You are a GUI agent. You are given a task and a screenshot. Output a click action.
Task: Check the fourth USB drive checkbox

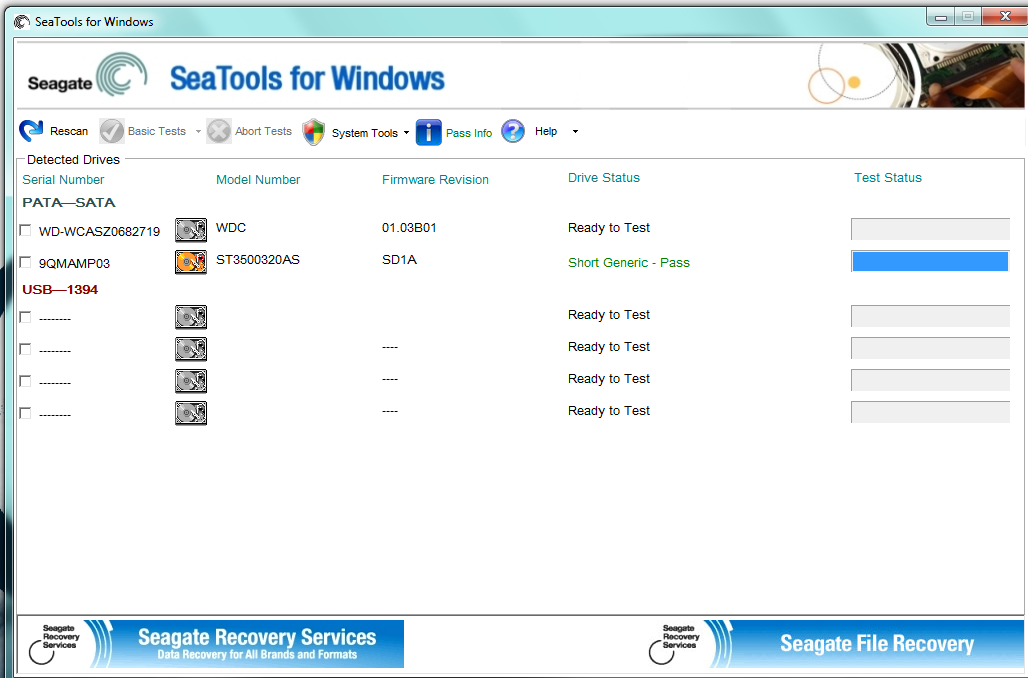[26, 413]
